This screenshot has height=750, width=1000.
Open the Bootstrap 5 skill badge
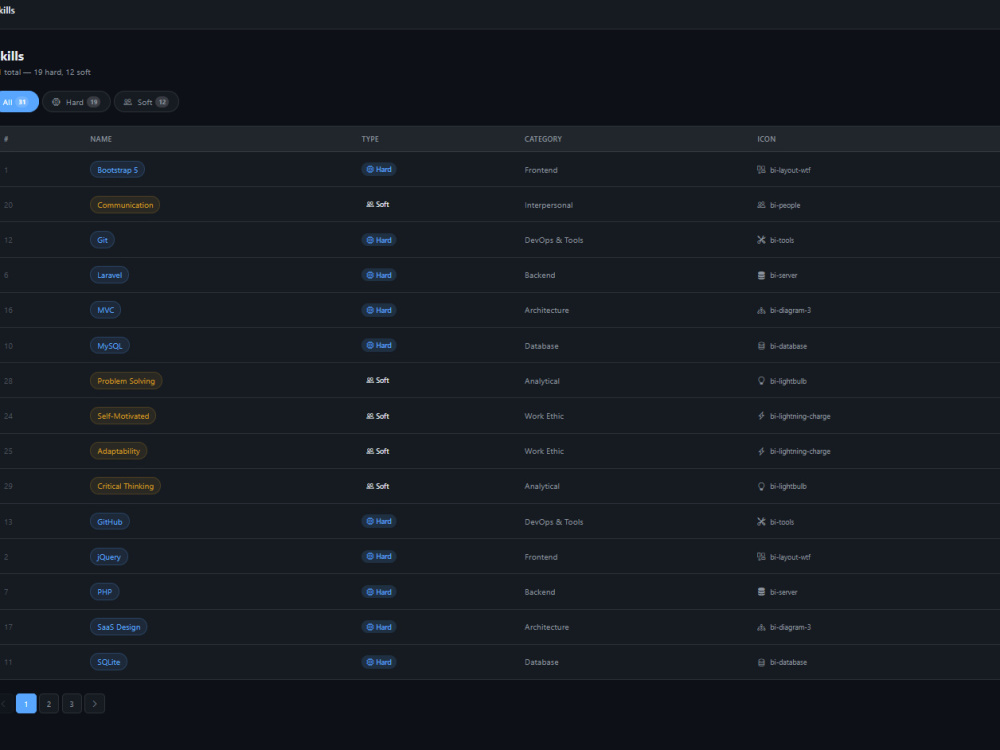(117, 170)
